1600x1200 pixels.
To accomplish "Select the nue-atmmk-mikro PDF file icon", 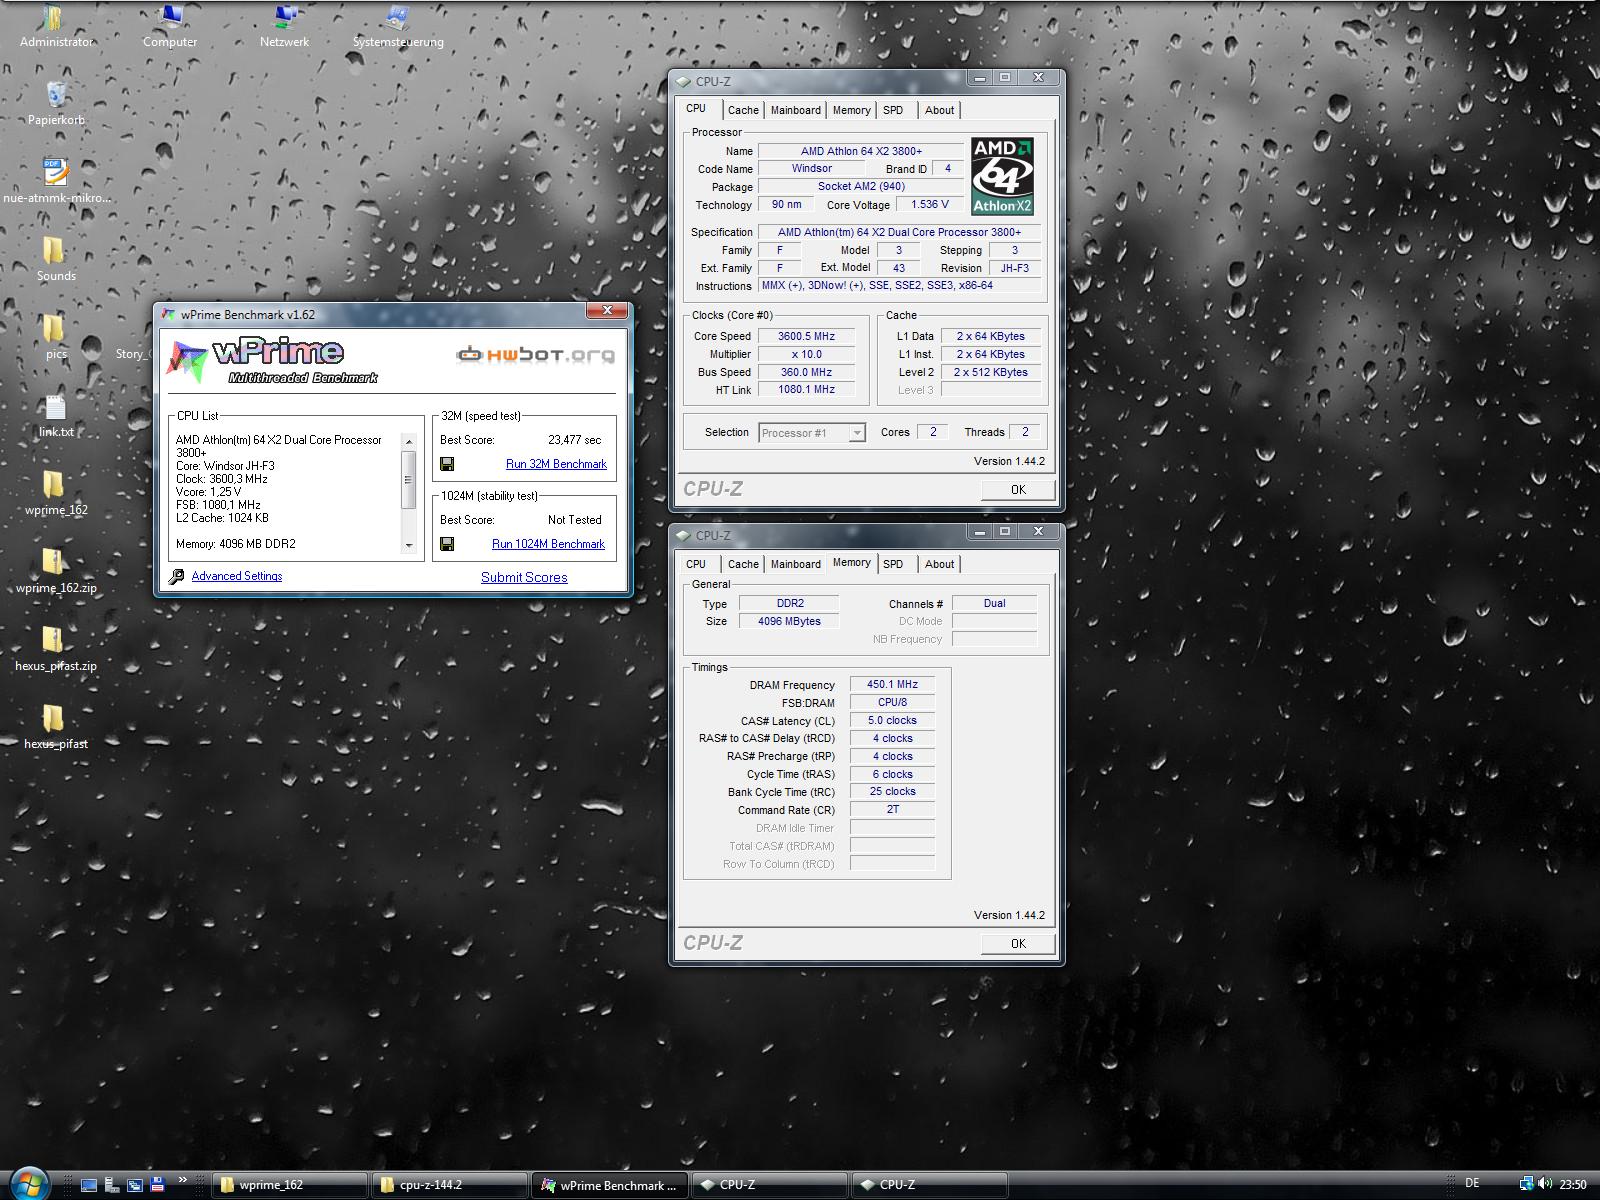I will click(x=56, y=182).
